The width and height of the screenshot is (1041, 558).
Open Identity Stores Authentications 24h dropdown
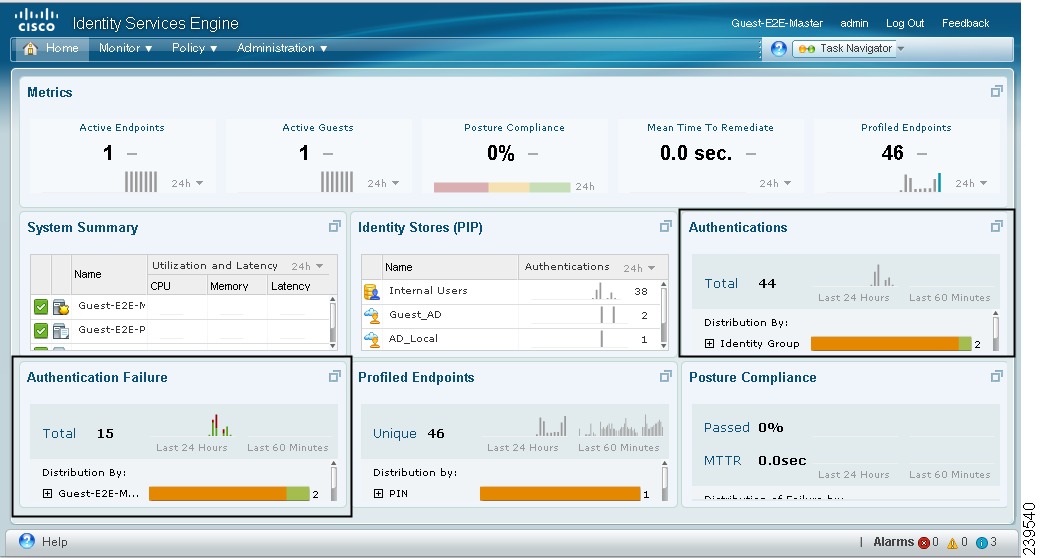point(639,268)
